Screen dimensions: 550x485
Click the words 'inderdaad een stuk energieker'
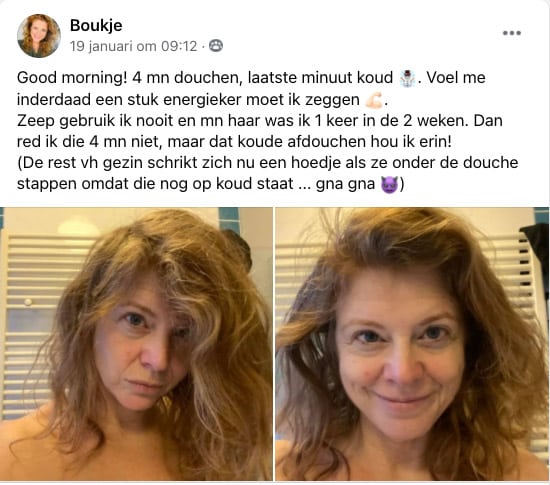pyautogui.click(x=128, y=100)
